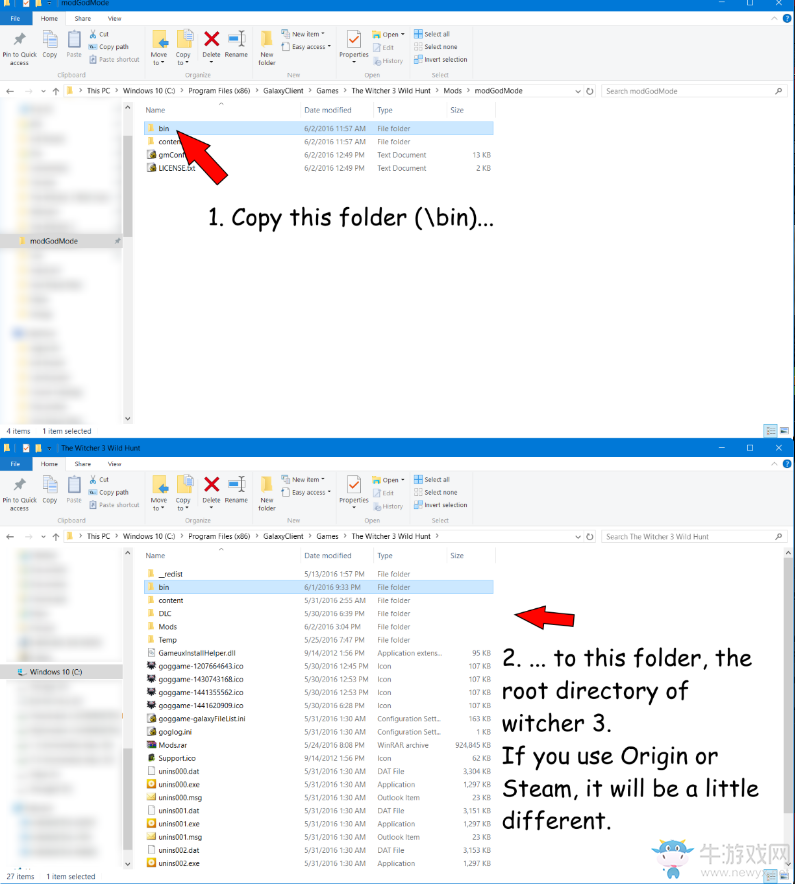795x884 pixels.
Task: Click Copy icon in modGodMode window ribbon
Action: tap(50, 45)
